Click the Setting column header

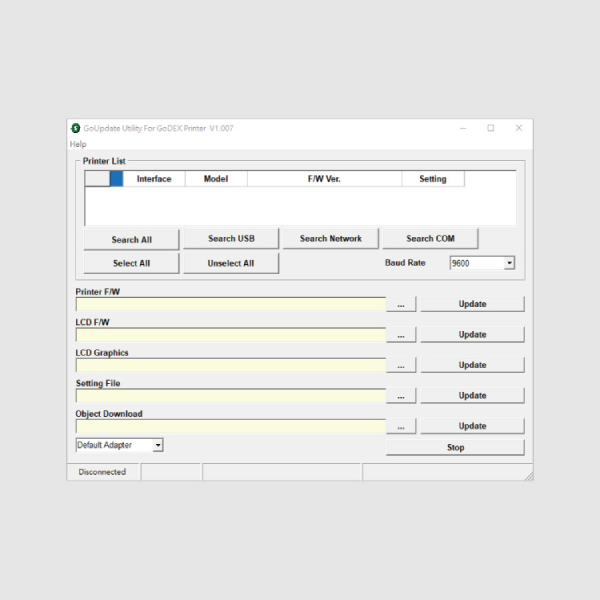coord(433,179)
